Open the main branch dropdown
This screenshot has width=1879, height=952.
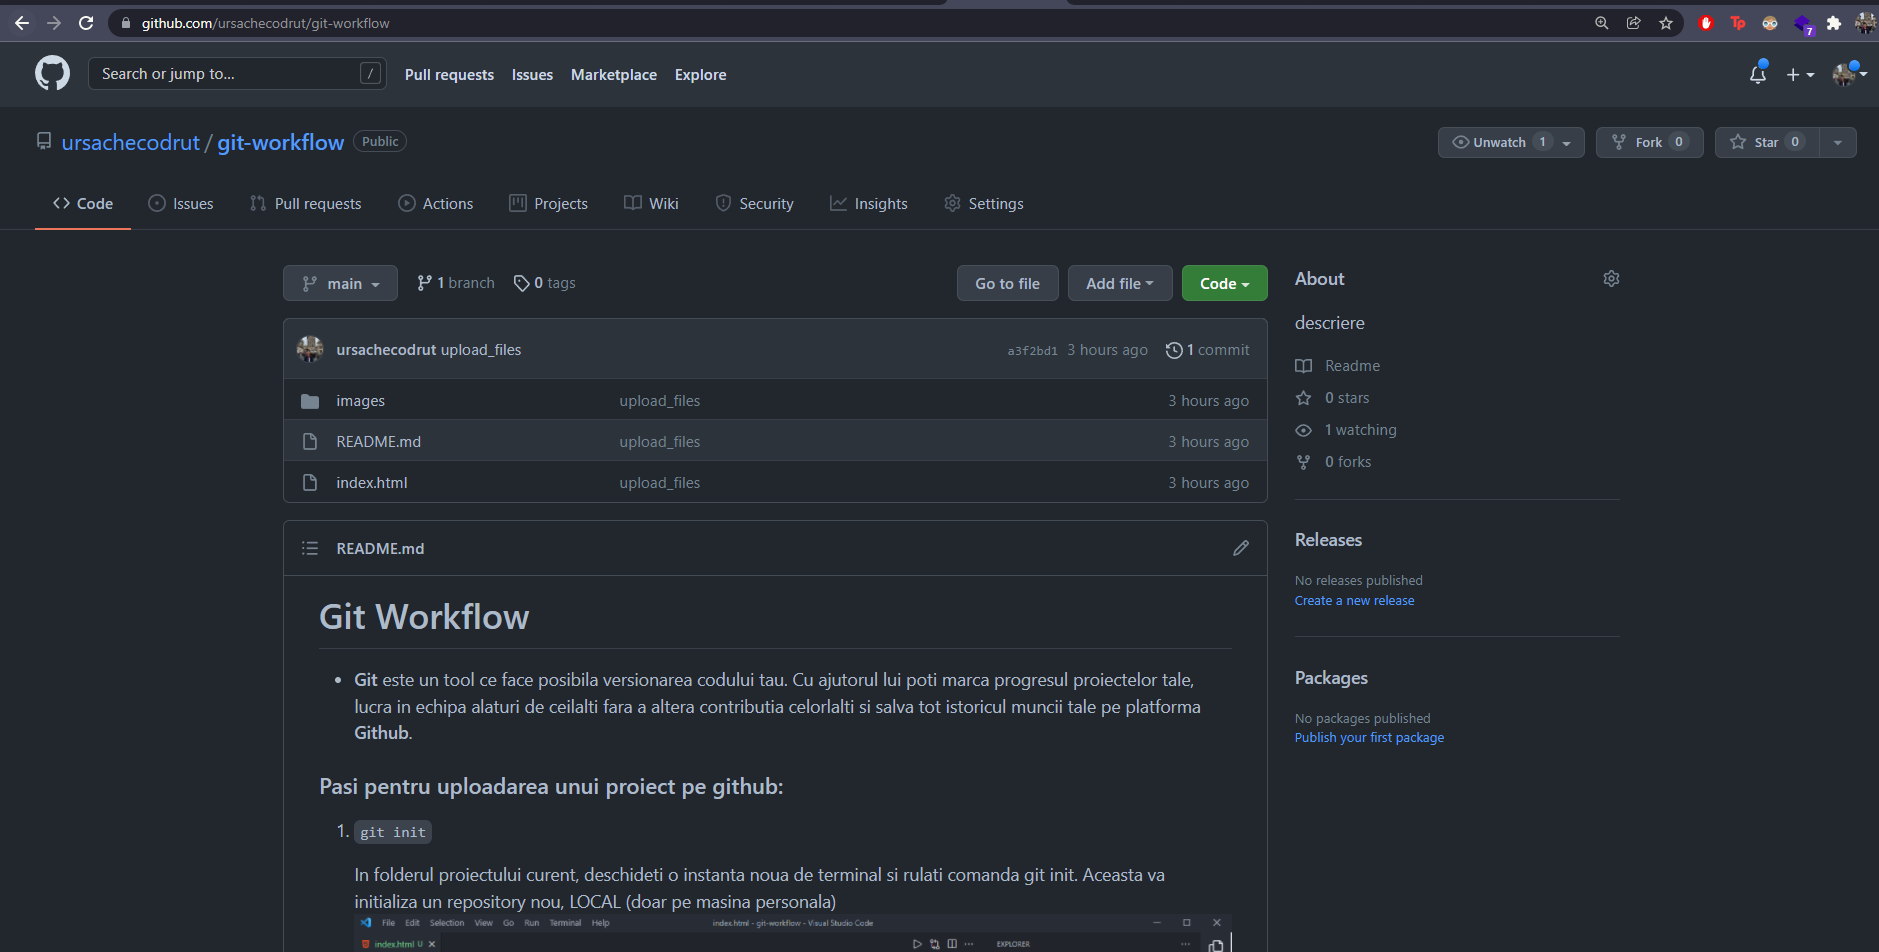(x=340, y=284)
